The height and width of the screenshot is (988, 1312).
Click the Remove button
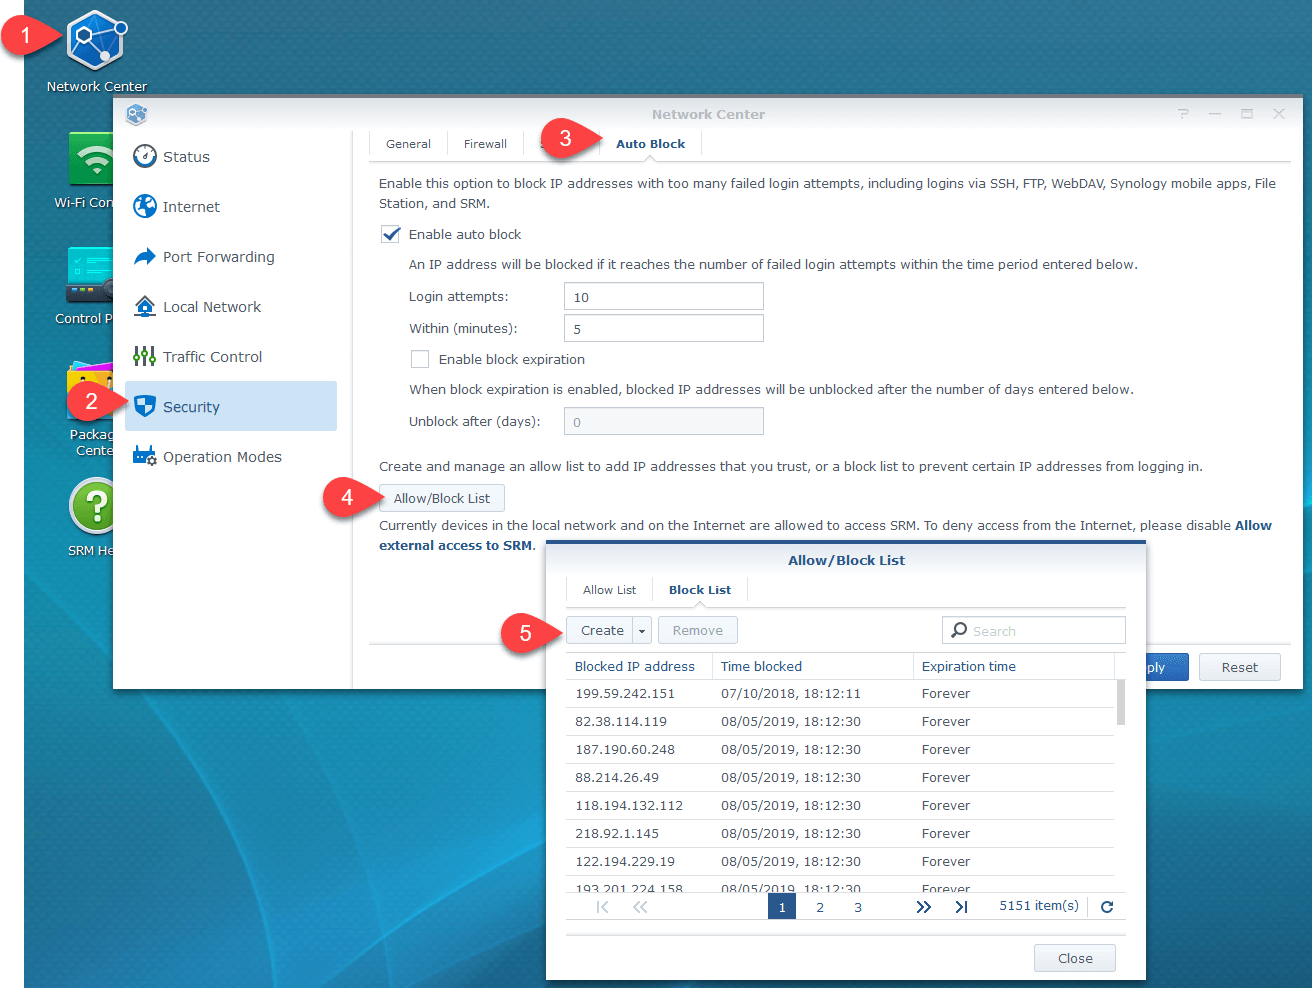[698, 631]
